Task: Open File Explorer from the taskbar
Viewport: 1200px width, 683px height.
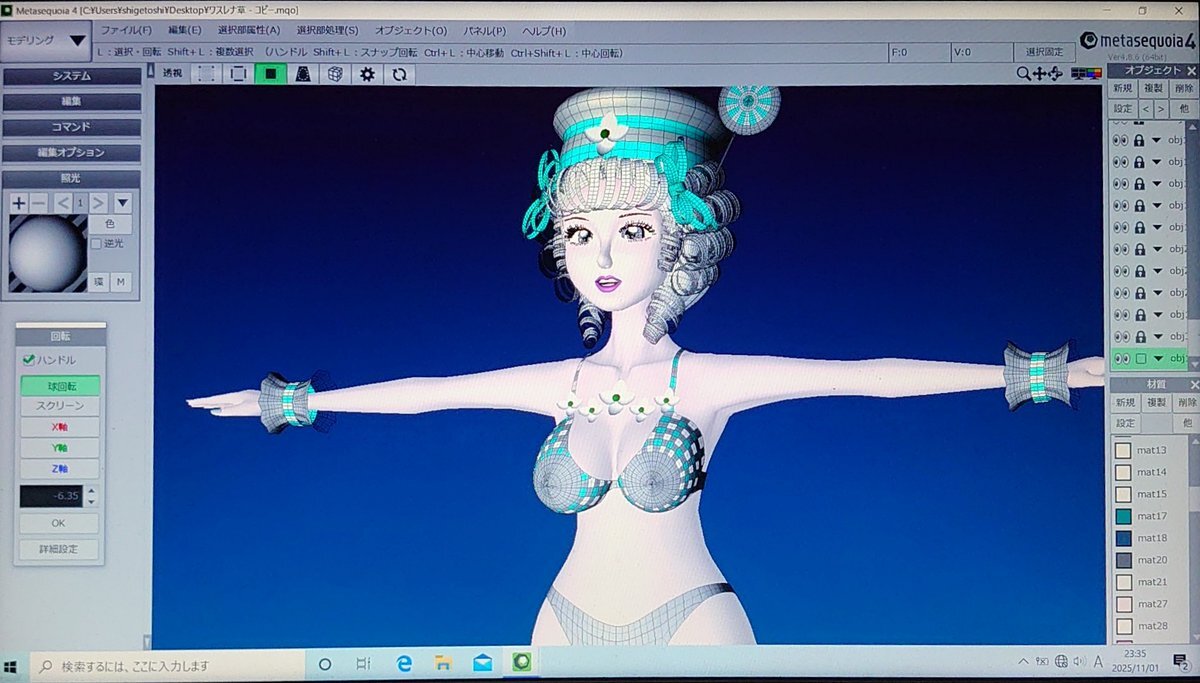Action: (x=443, y=663)
